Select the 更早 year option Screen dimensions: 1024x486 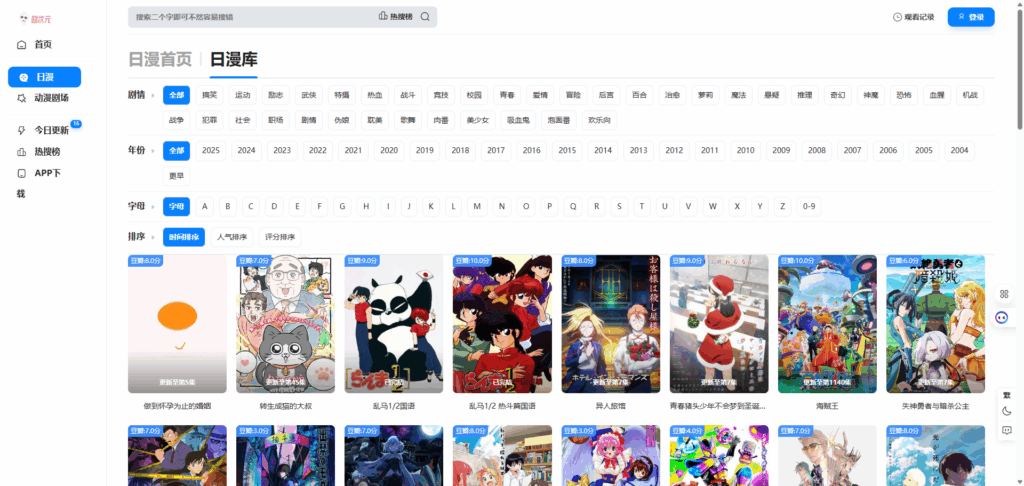point(176,176)
